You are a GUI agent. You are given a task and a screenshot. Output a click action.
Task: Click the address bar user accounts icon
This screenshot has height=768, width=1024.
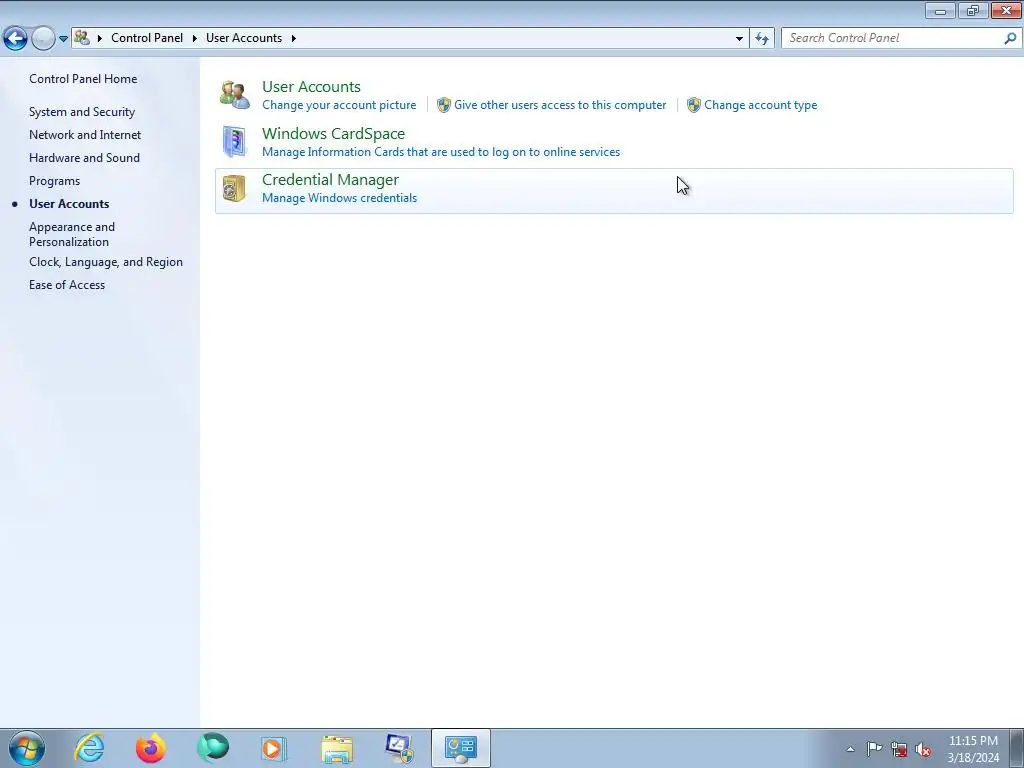coord(82,38)
